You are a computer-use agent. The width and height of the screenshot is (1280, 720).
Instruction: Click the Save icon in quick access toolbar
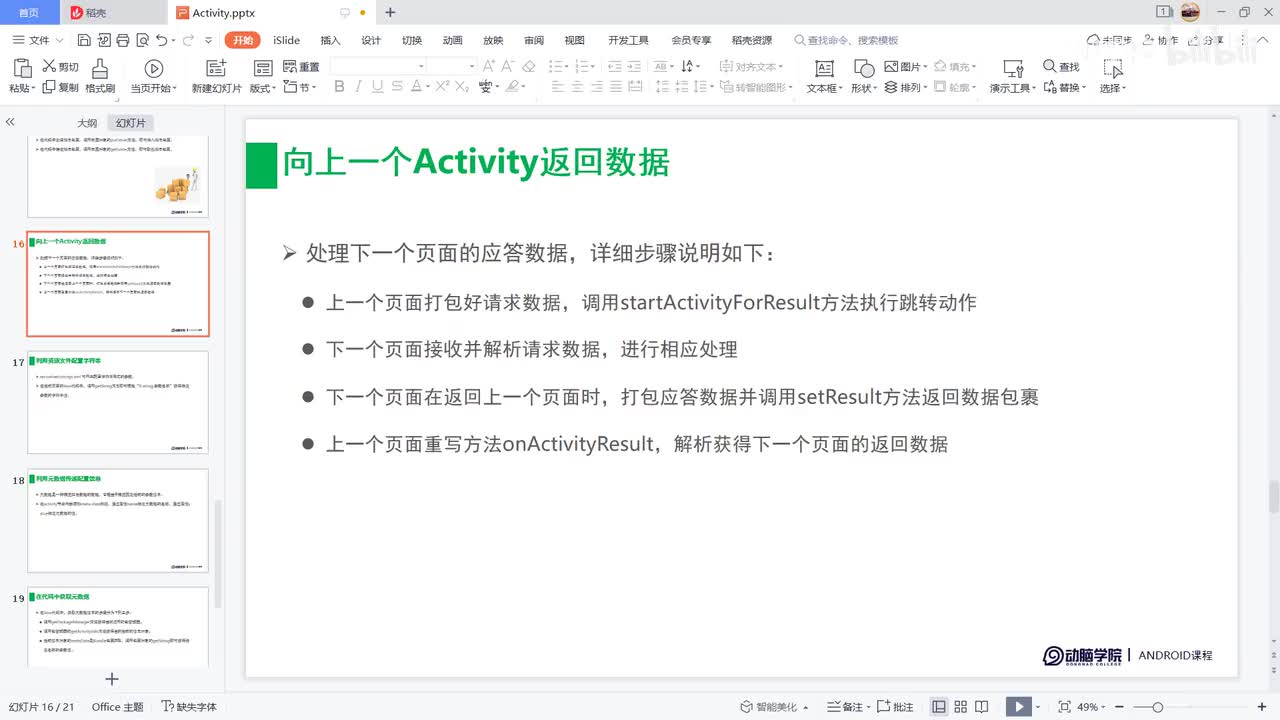tap(84, 40)
